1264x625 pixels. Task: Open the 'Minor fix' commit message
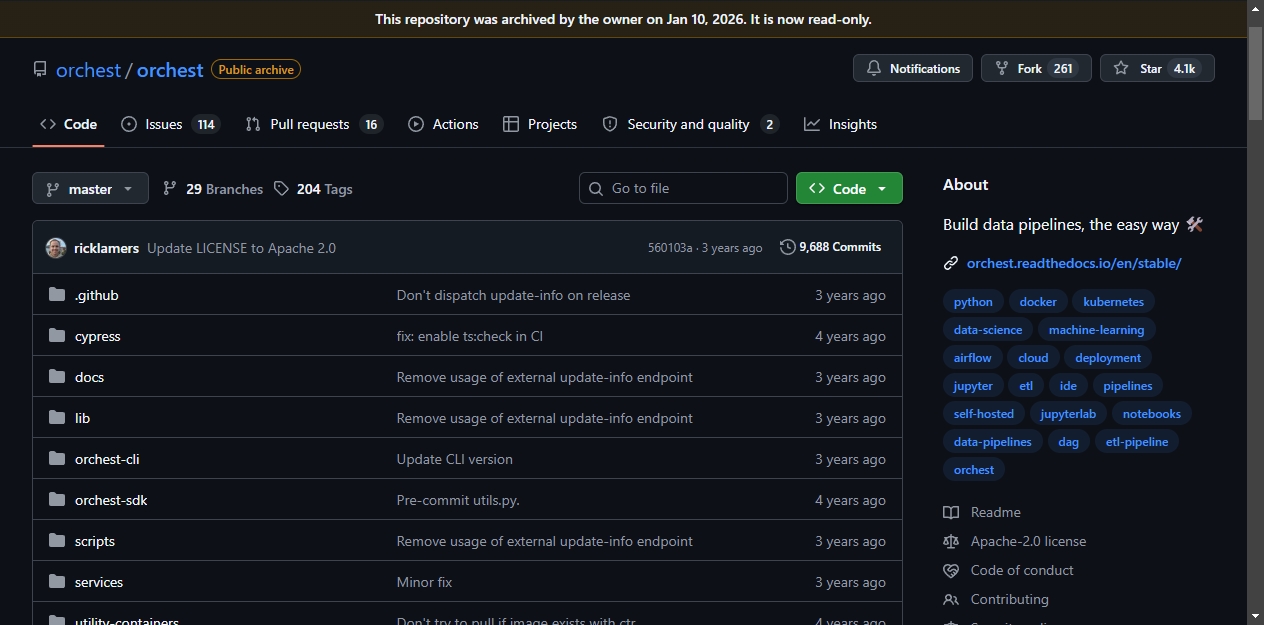(424, 582)
